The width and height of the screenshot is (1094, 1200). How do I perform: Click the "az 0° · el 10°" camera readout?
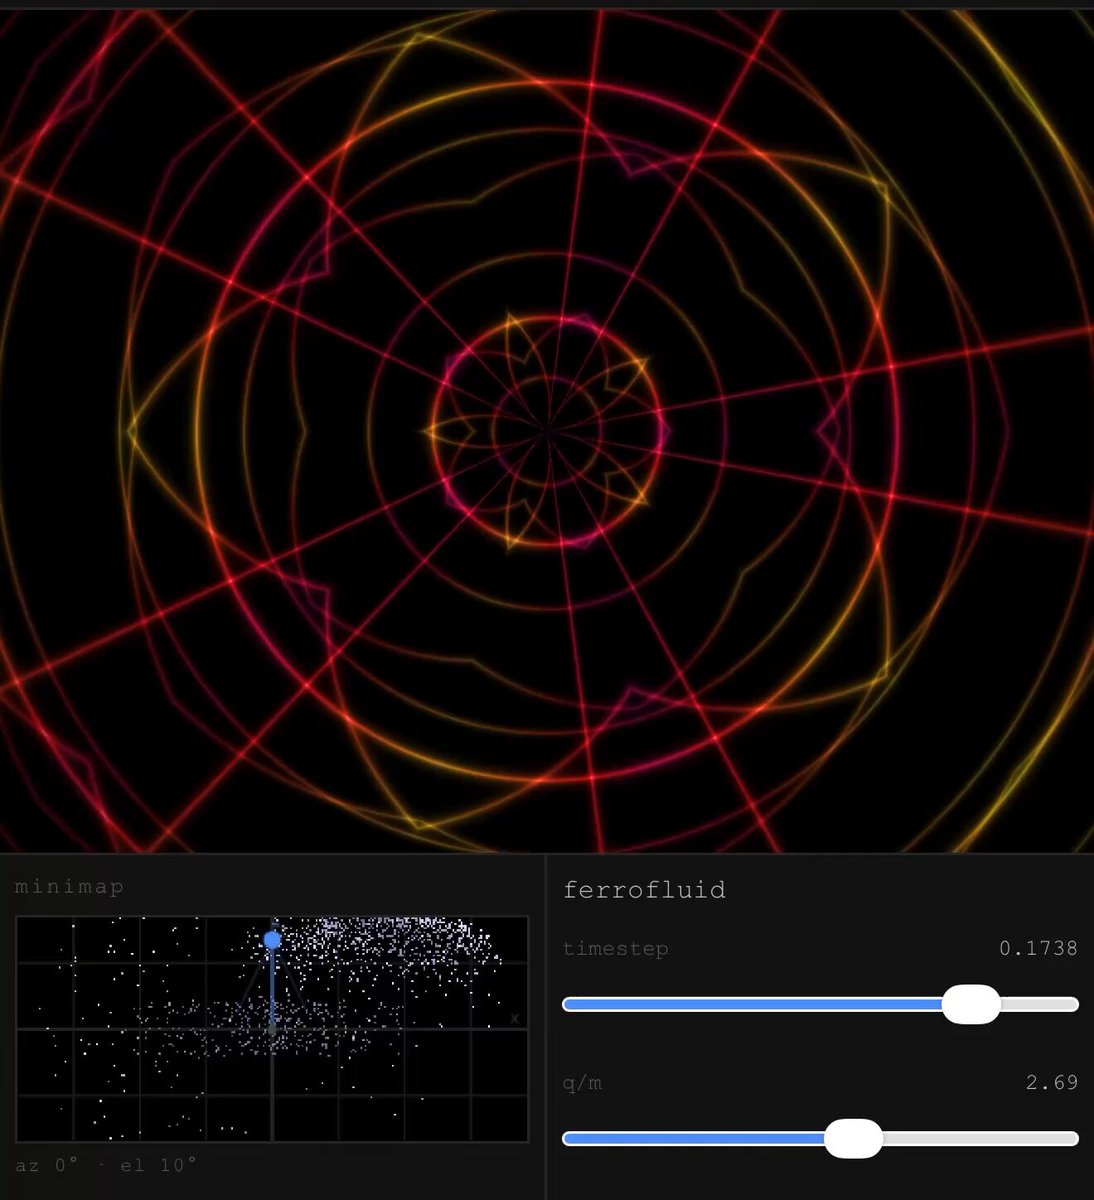pyautogui.click(x=106, y=1165)
